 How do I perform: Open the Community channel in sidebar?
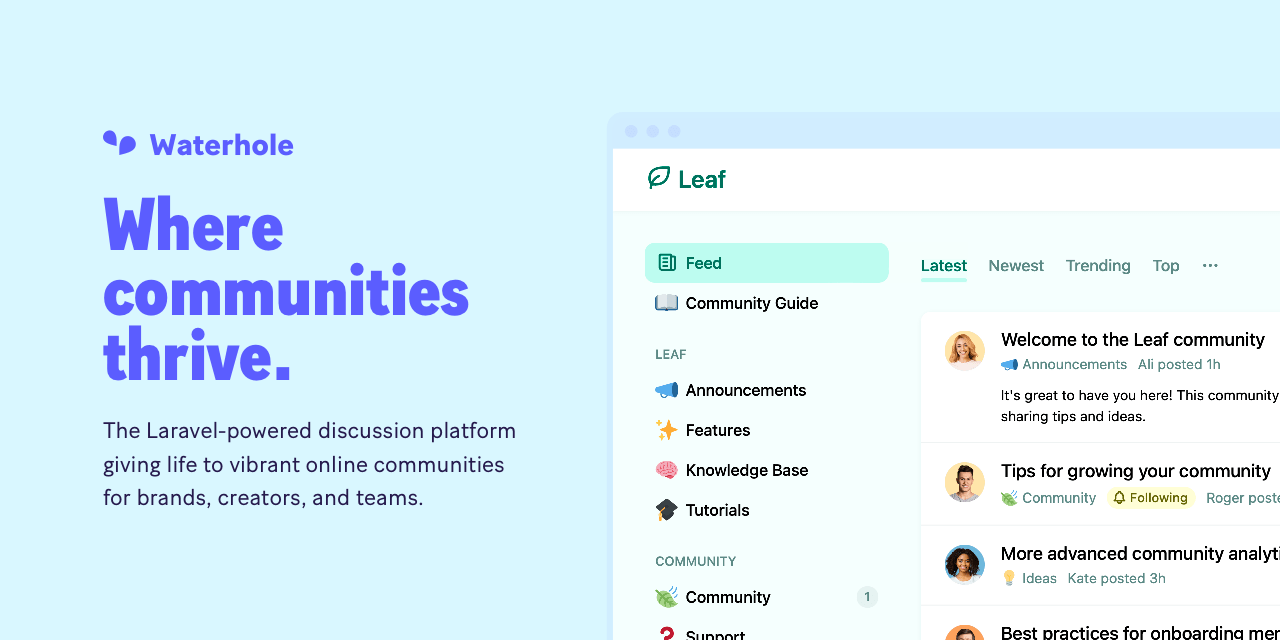(x=767, y=597)
